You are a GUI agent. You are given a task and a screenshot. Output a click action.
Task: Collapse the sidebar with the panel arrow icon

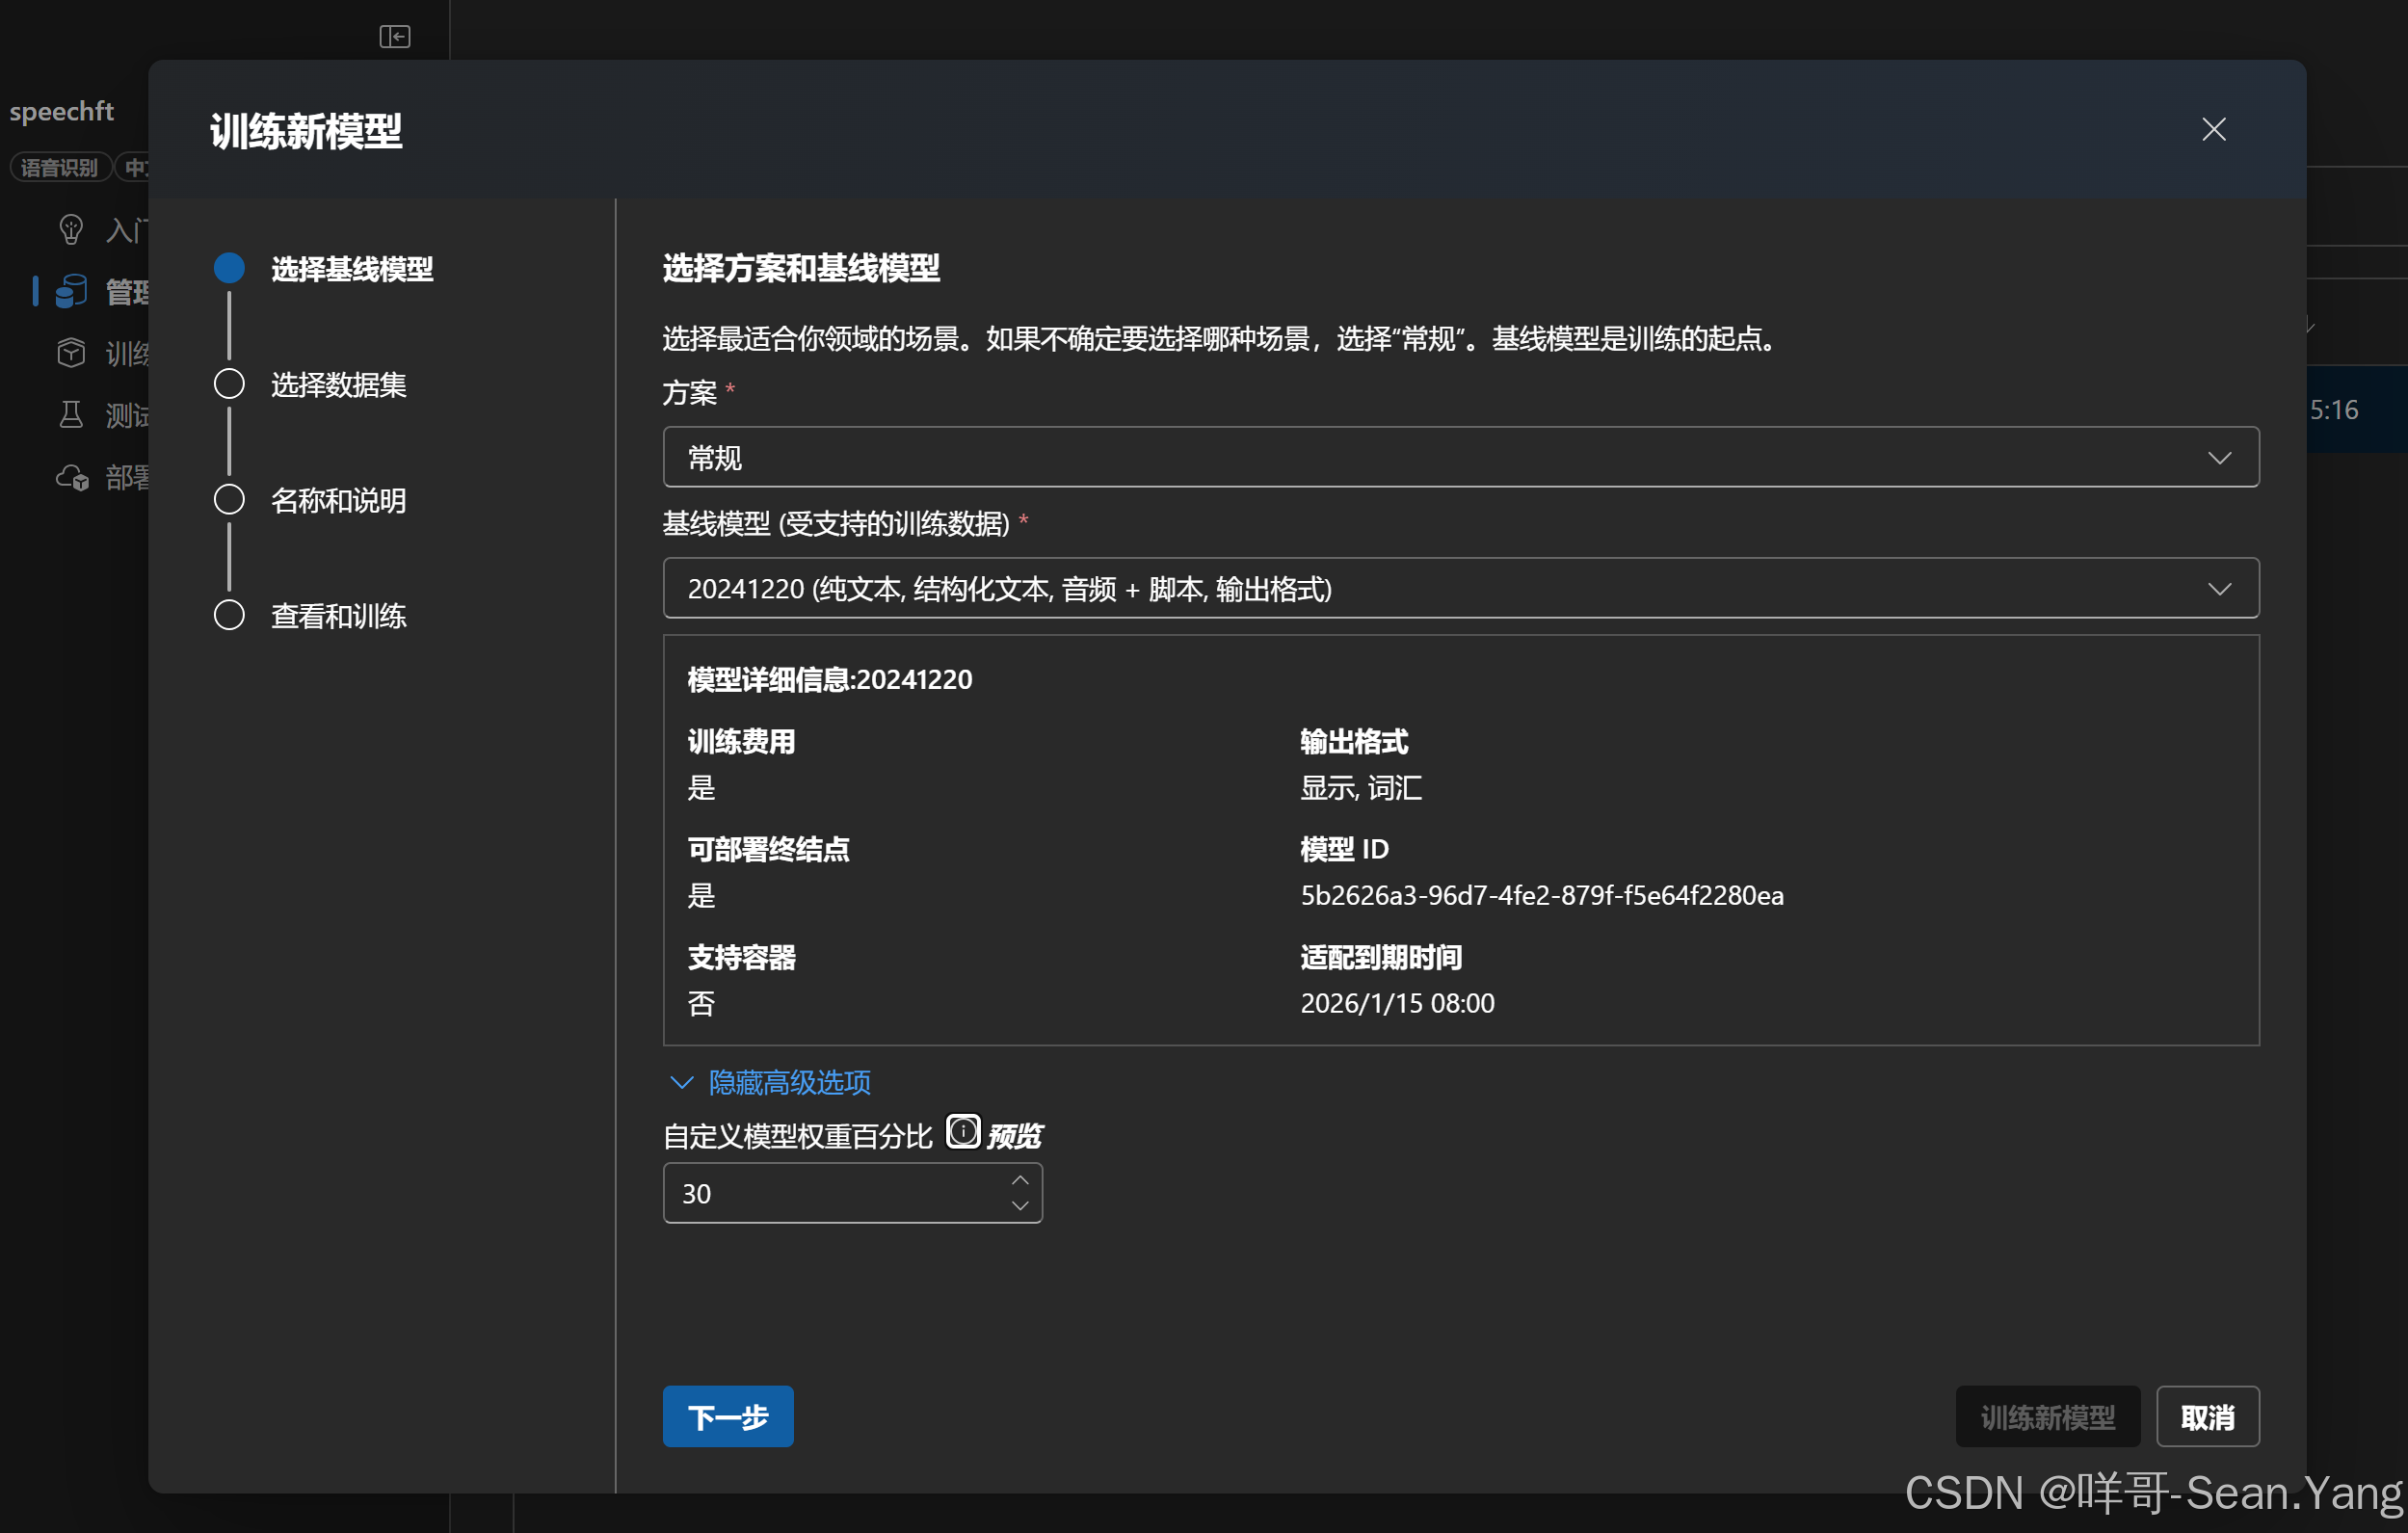(x=395, y=36)
